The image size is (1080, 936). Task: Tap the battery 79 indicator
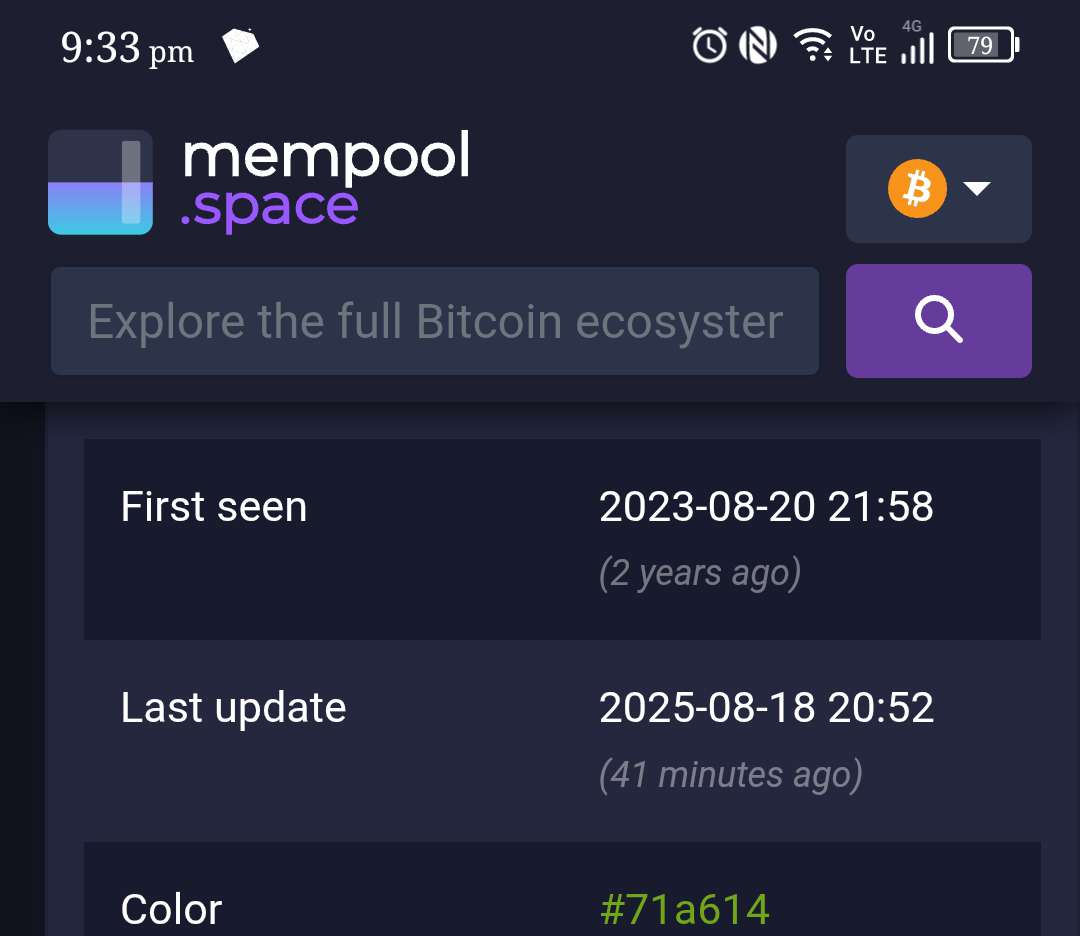click(x=984, y=45)
